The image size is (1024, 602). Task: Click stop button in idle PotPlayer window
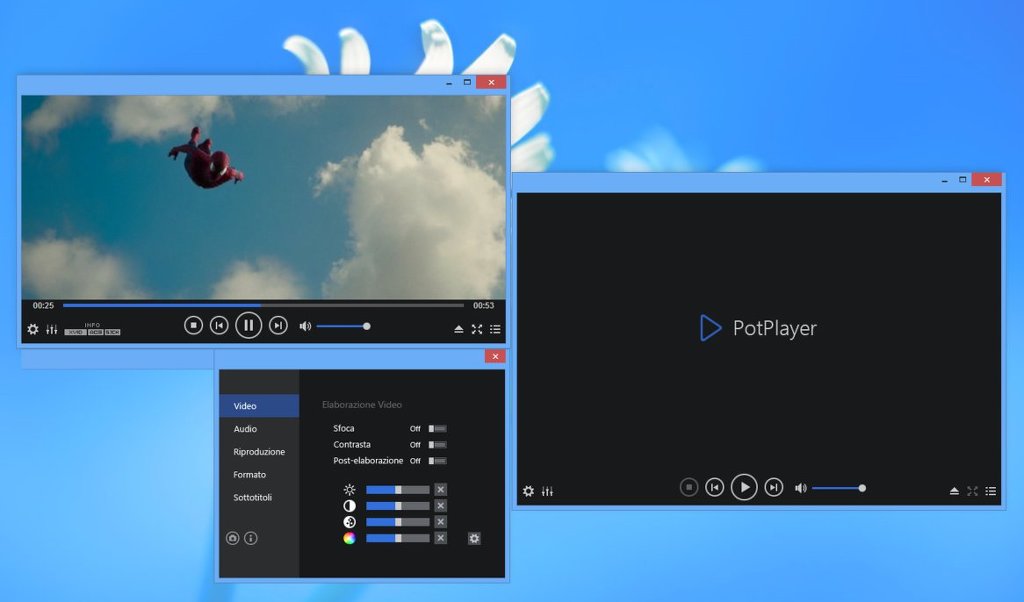(688, 487)
